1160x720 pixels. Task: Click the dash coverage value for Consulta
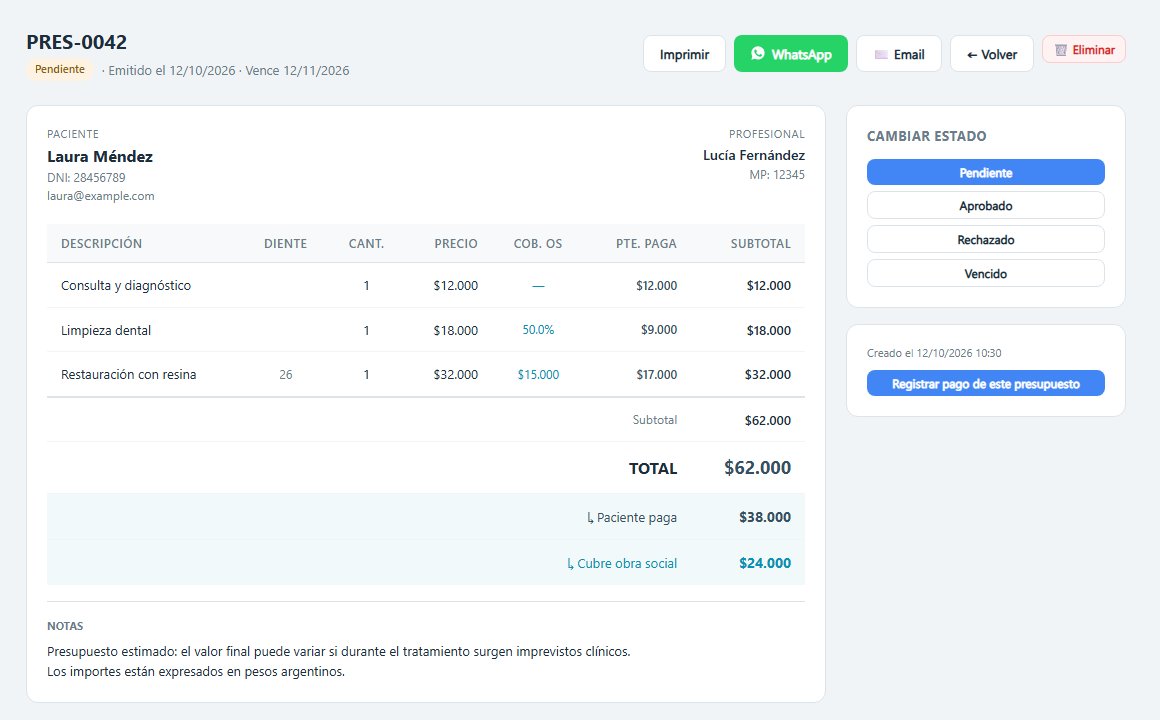point(538,286)
